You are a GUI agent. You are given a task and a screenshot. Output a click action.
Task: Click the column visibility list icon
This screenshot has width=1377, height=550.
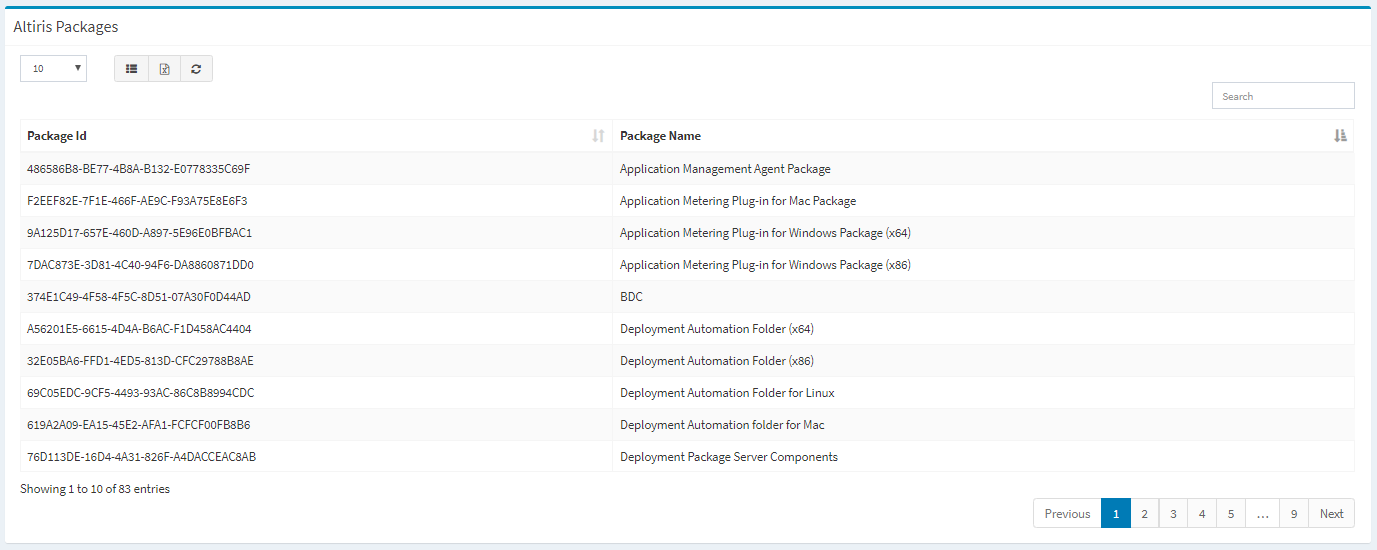tap(131, 69)
